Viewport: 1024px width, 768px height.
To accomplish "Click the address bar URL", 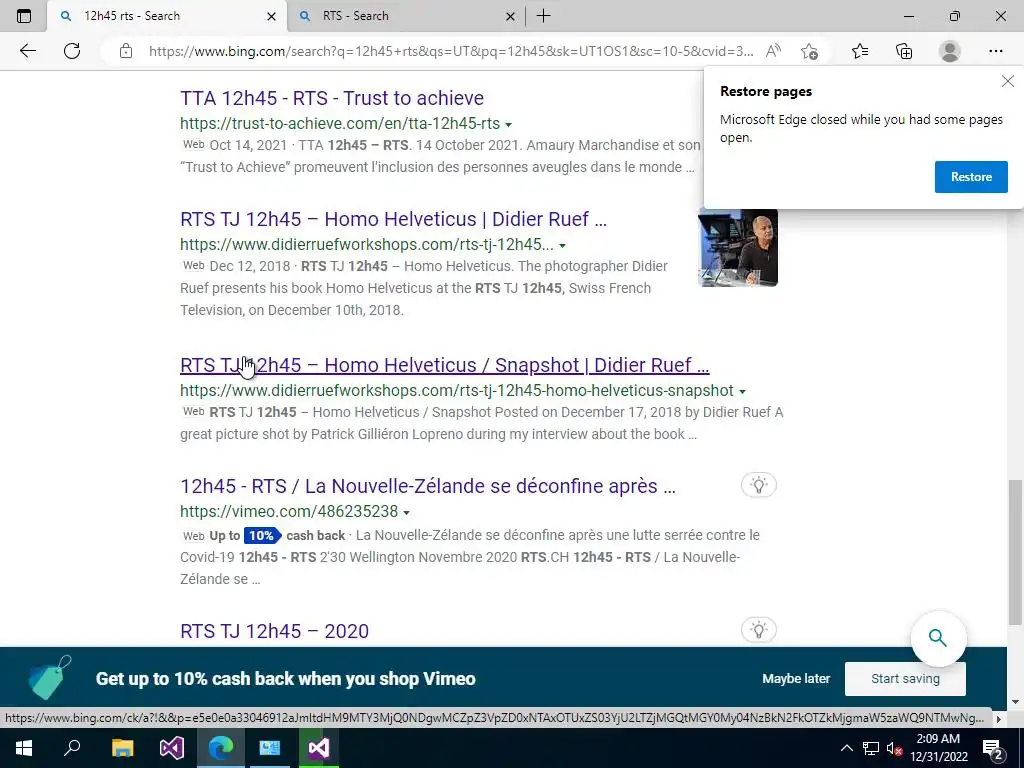I will point(451,51).
